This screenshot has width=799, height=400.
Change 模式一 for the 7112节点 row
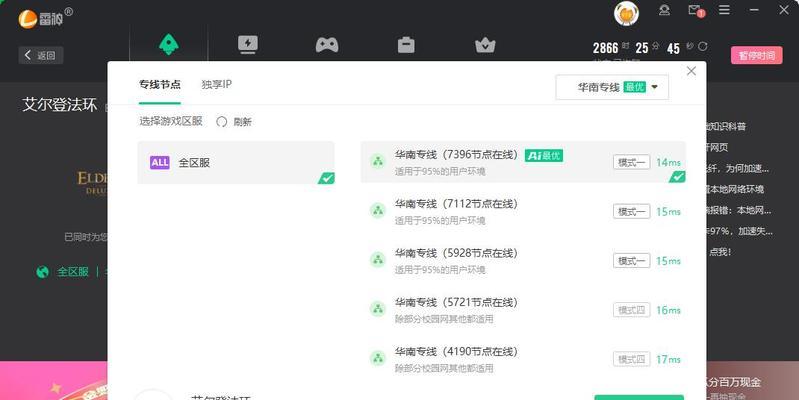click(631, 211)
